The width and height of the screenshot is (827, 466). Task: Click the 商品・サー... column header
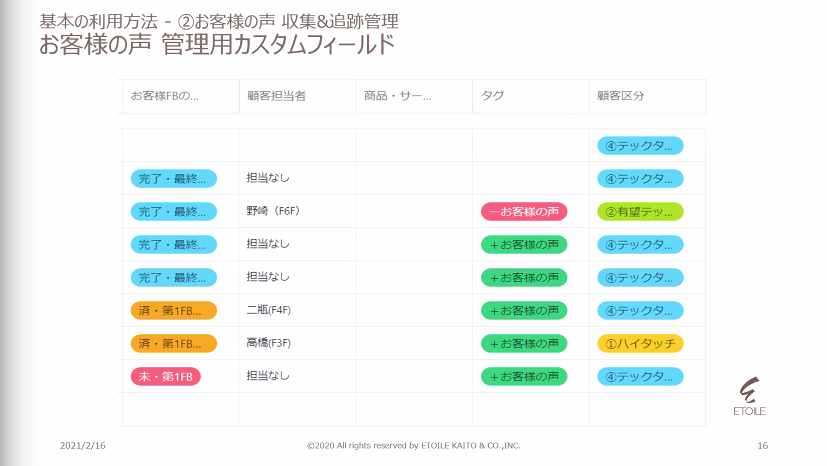[398, 96]
